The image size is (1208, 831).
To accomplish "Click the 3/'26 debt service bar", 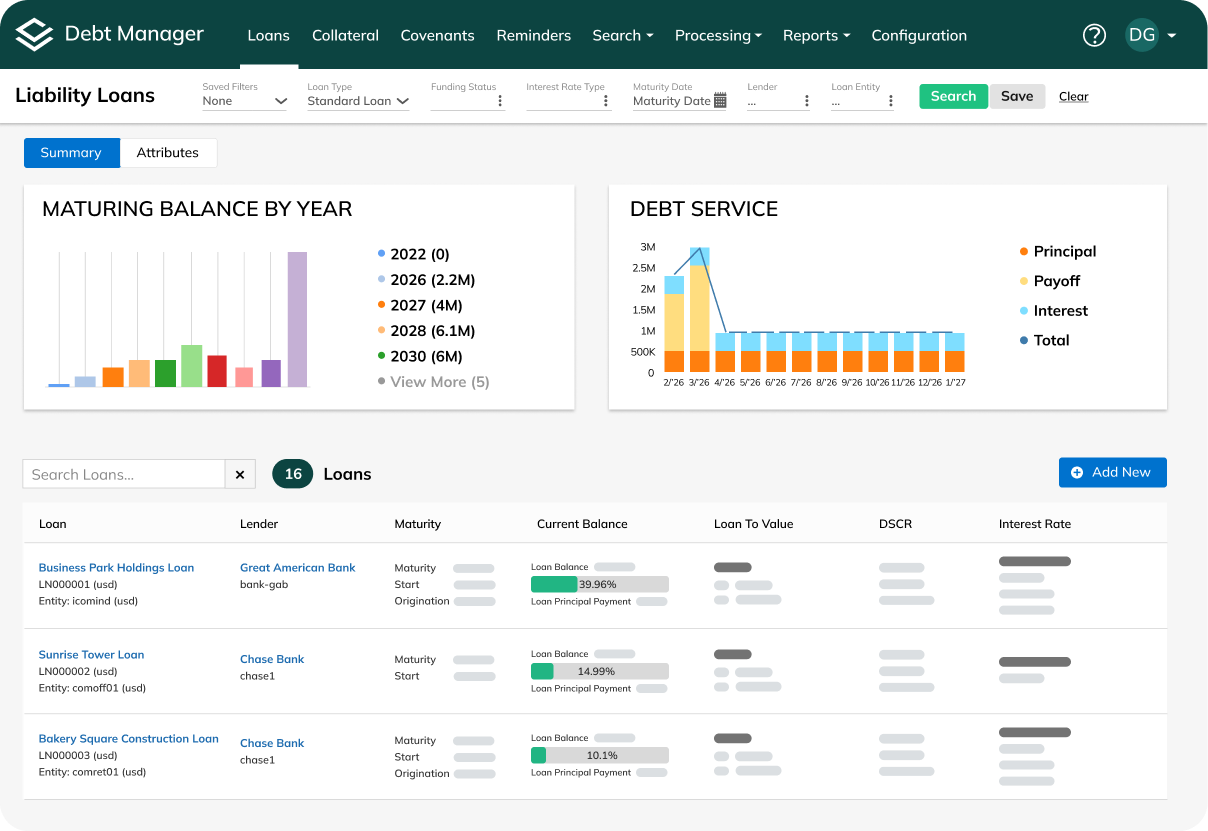I will point(699,310).
